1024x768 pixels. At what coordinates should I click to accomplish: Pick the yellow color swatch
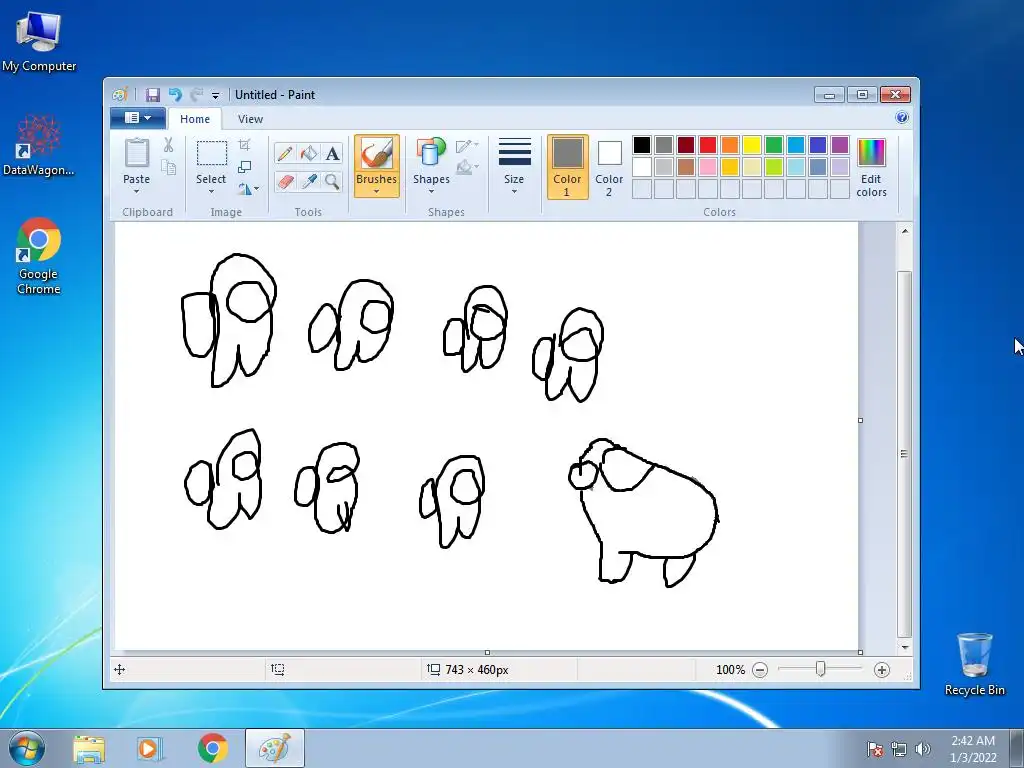(x=752, y=144)
